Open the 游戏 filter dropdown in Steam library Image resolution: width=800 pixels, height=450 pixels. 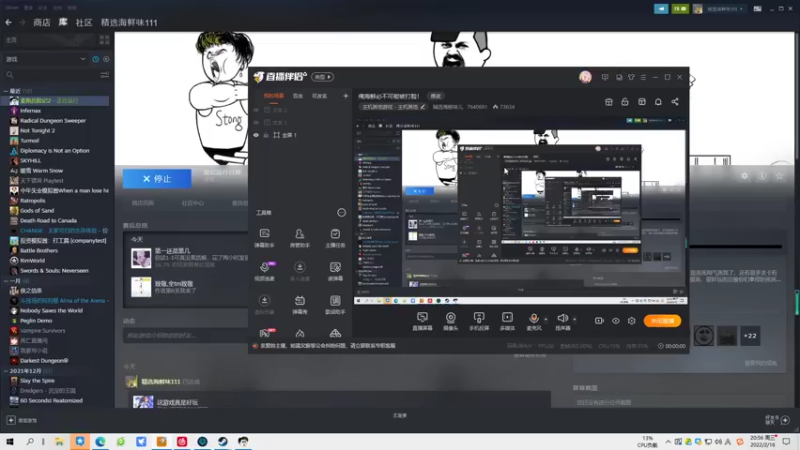pos(45,59)
